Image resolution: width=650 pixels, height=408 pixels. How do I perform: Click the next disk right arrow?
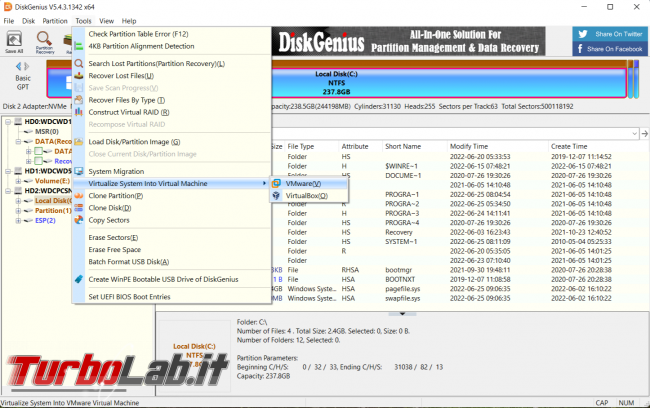coord(27,66)
